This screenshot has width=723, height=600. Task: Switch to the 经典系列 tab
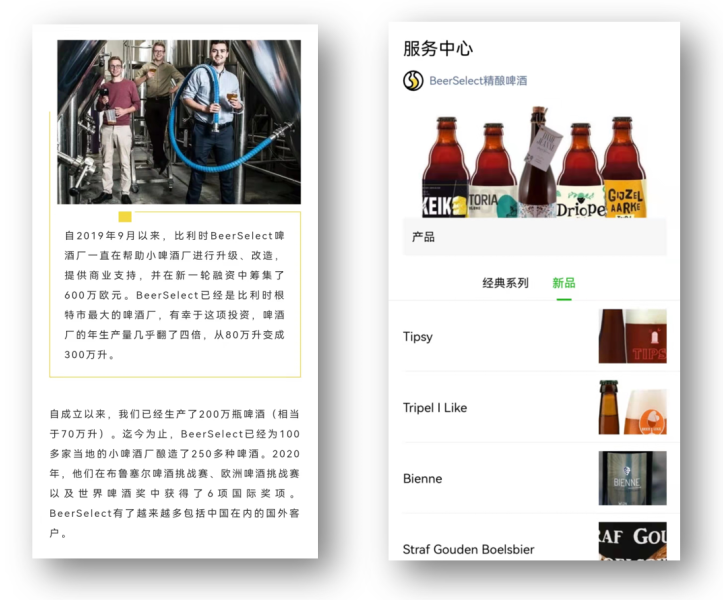[505, 283]
